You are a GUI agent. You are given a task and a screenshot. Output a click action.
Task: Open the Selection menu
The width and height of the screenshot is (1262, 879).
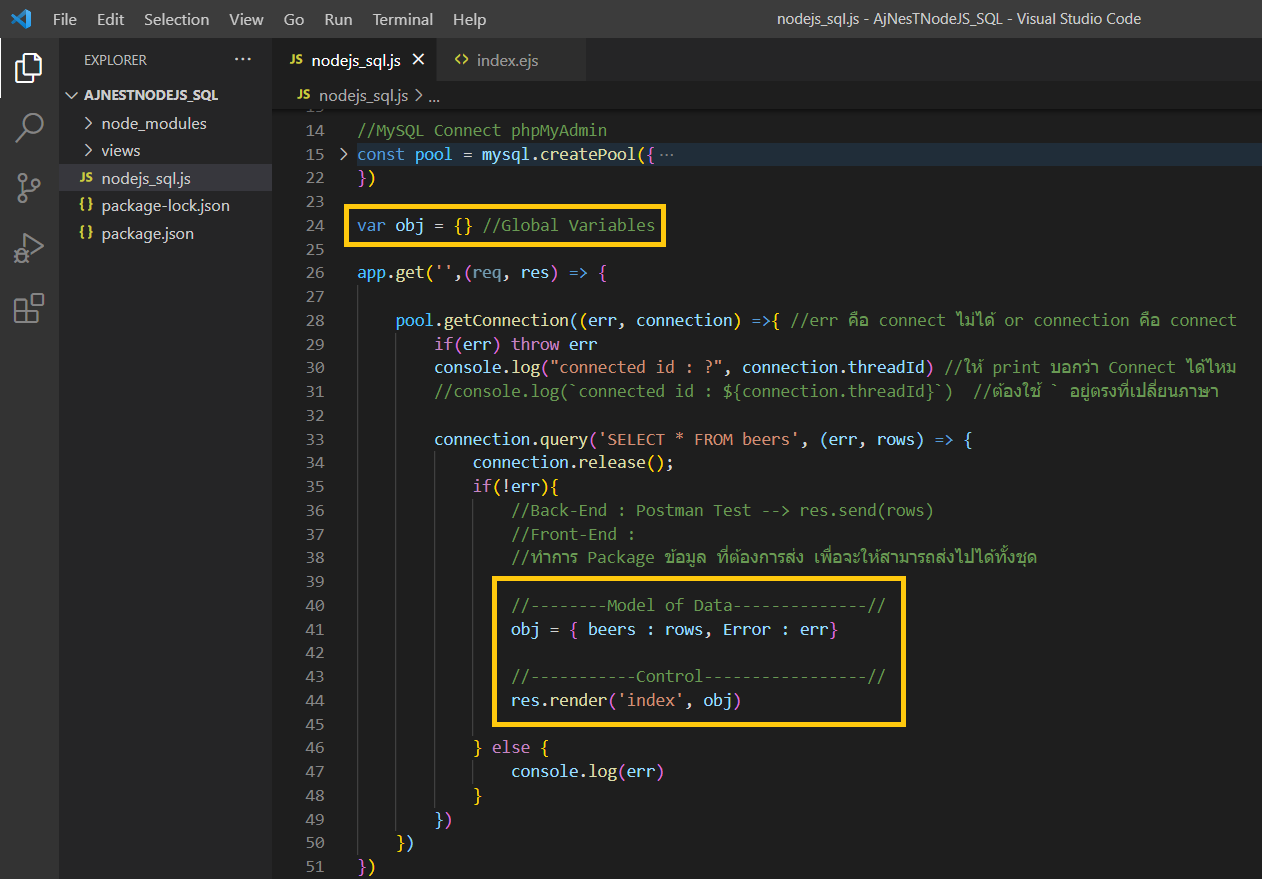pyautogui.click(x=176, y=19)
